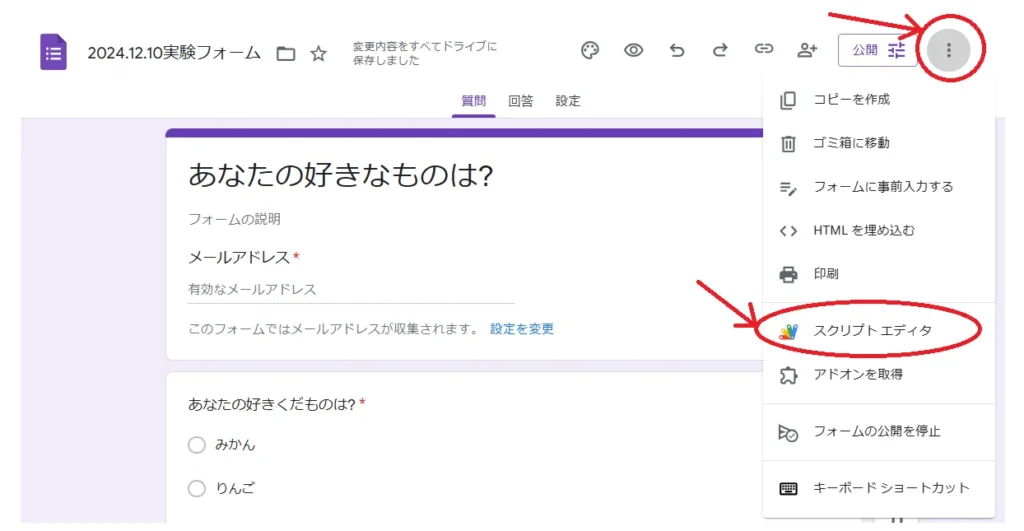Viewport: 1024px width, 531px height.
Task: Choose スクリプト エディタ from menu
Action: (x=873, y=330)
